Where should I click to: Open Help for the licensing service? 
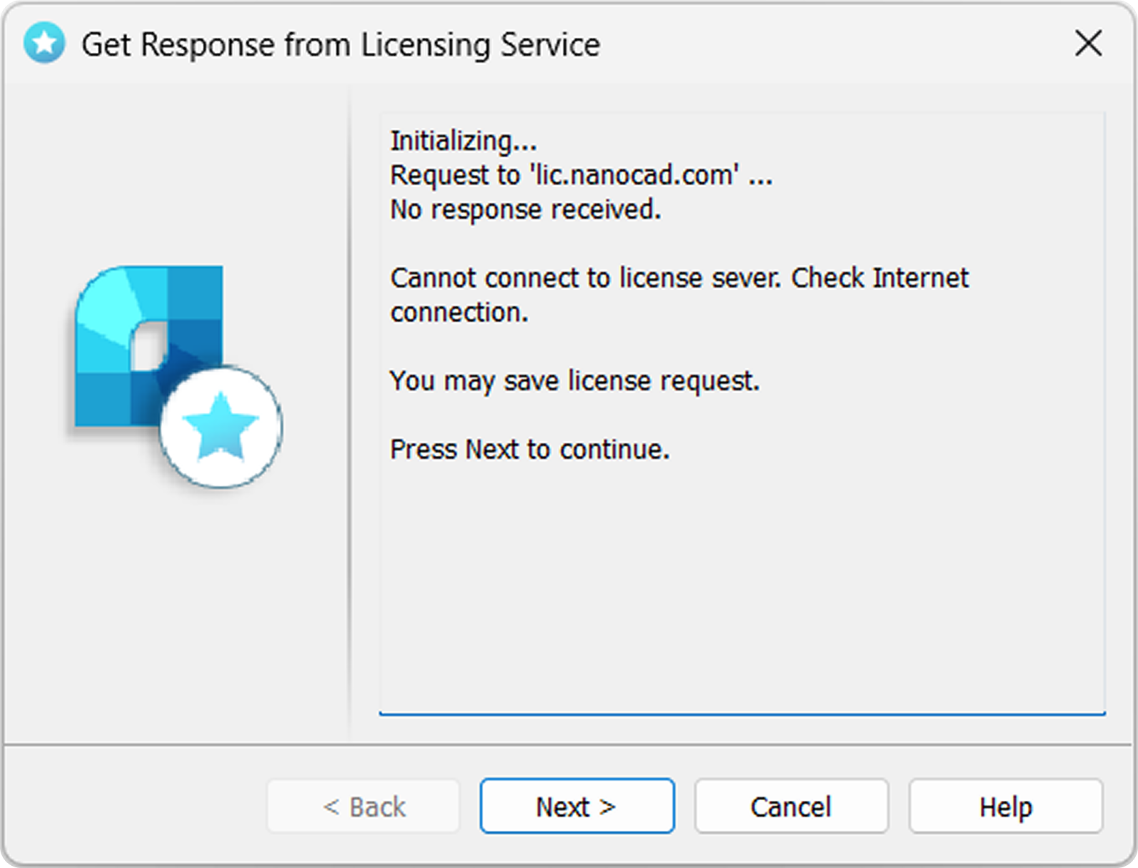pyautogui.click(x=1006, y=806)
